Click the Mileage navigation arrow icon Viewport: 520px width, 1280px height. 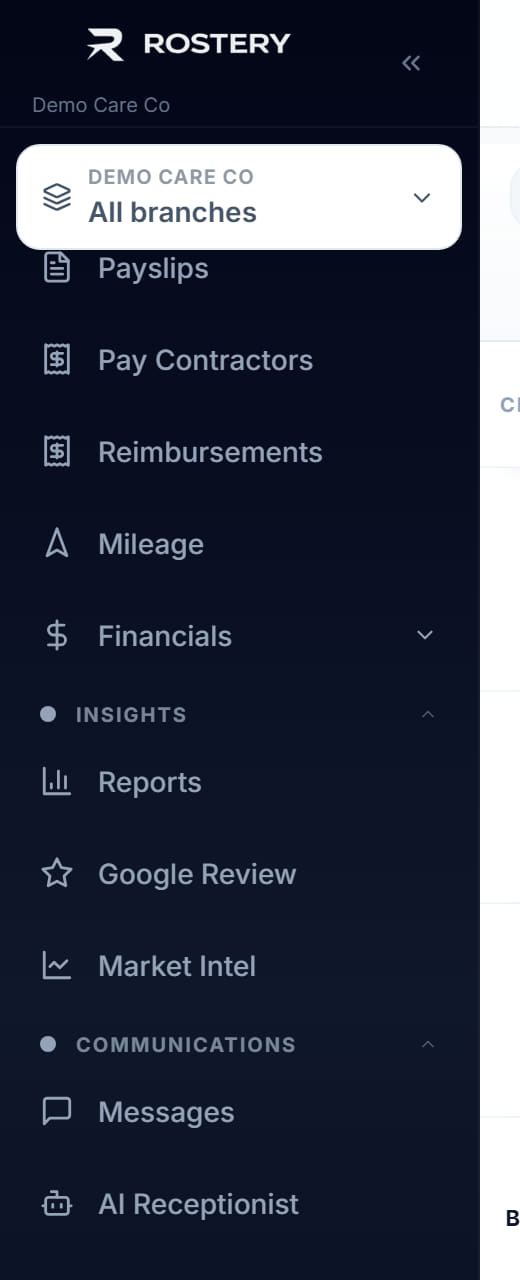[x=57, y=544]
